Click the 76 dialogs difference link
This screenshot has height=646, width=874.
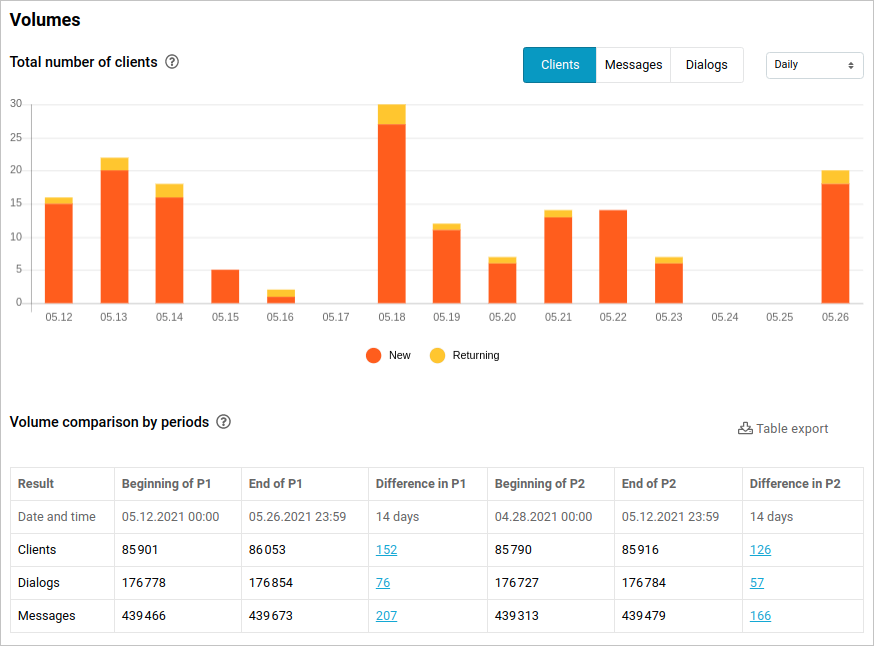point(383,583)
